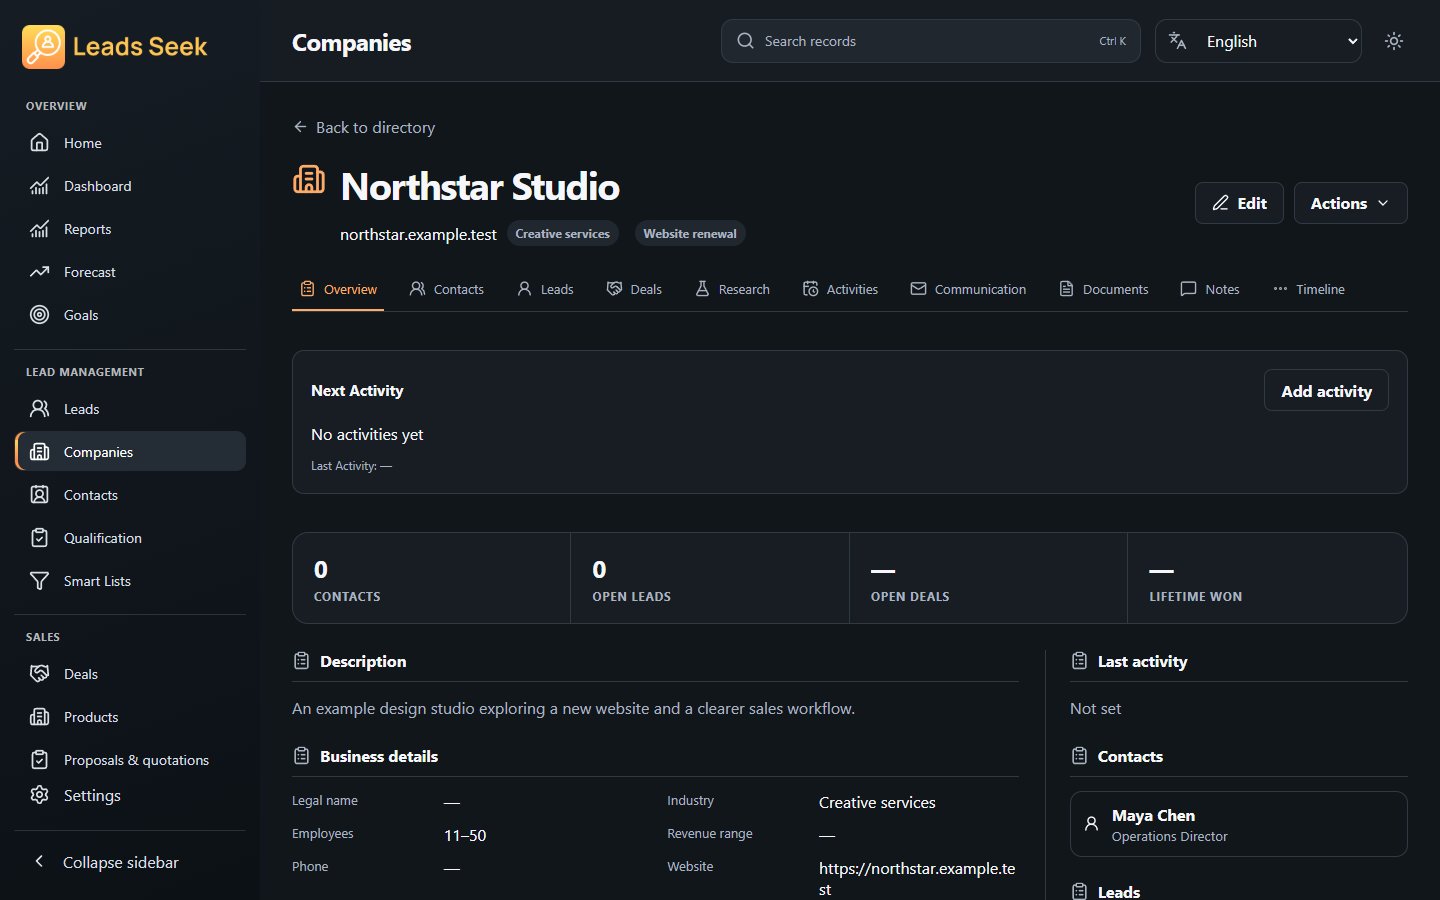Viewport: 1440px width, 900px height.
Task: Open Maya Chen contact card
Action: (1238, 824)
